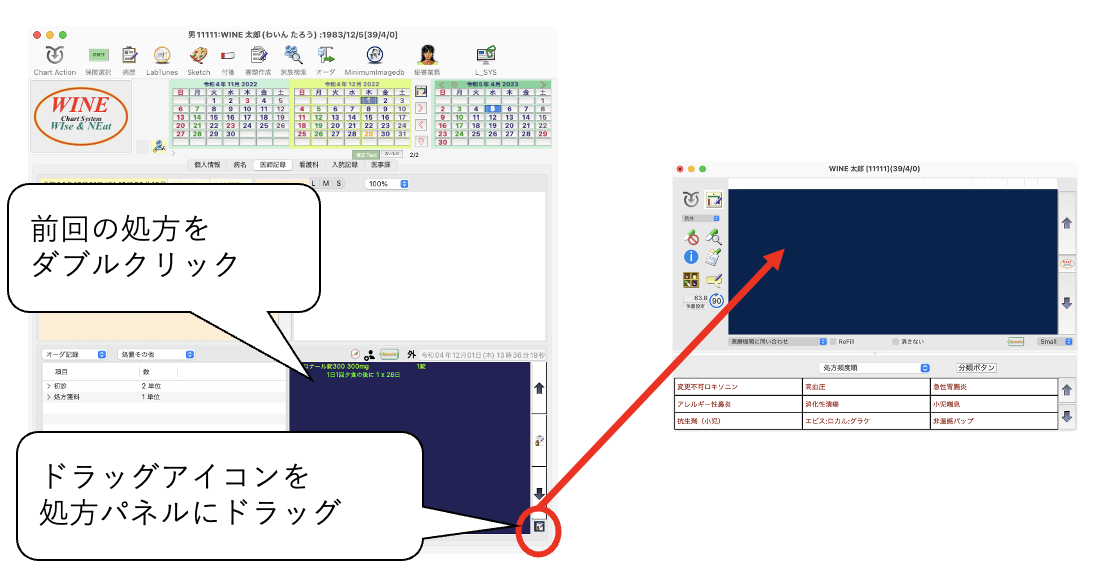Expand the 初診 row in order list

[48, 385]
